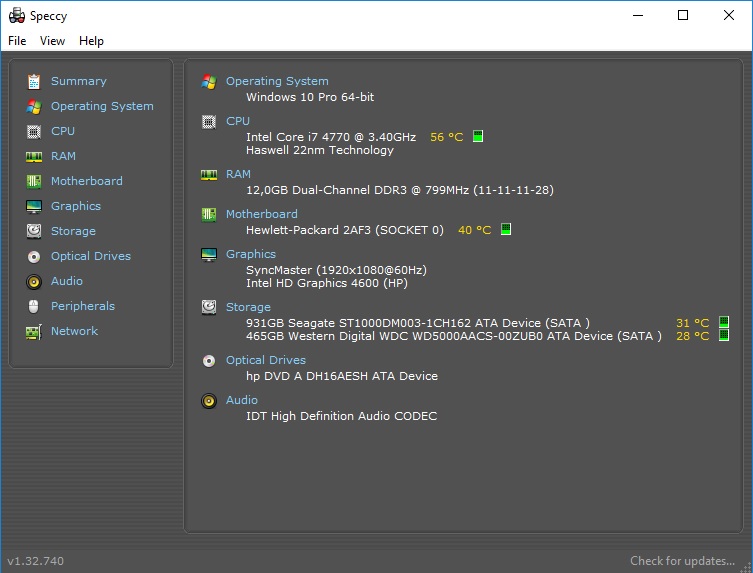Screen dimensions: 753x573
Task: Go to the CPU section in sidebar
Action: [63, 131]
